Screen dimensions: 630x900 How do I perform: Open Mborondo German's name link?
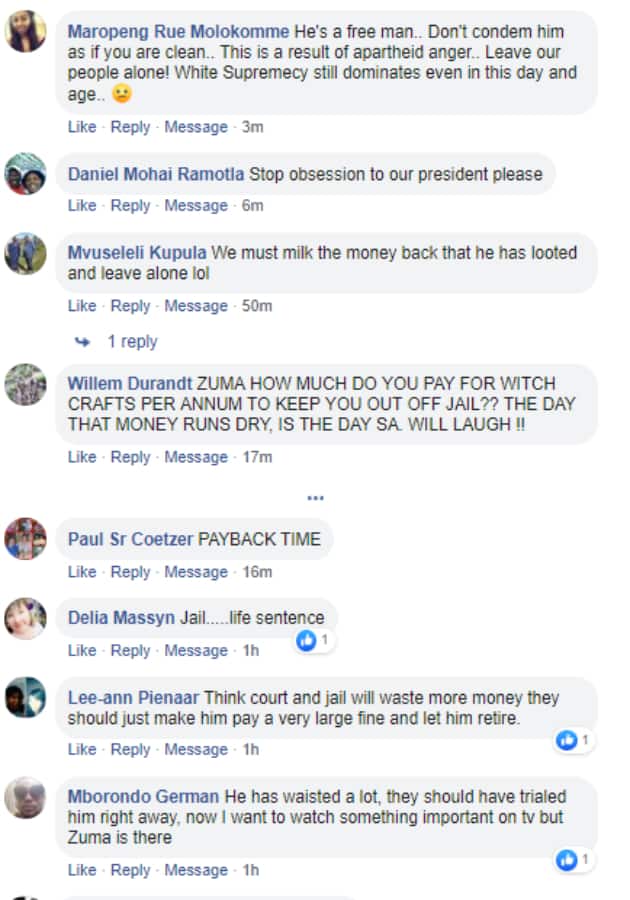[x=143, y=796]
